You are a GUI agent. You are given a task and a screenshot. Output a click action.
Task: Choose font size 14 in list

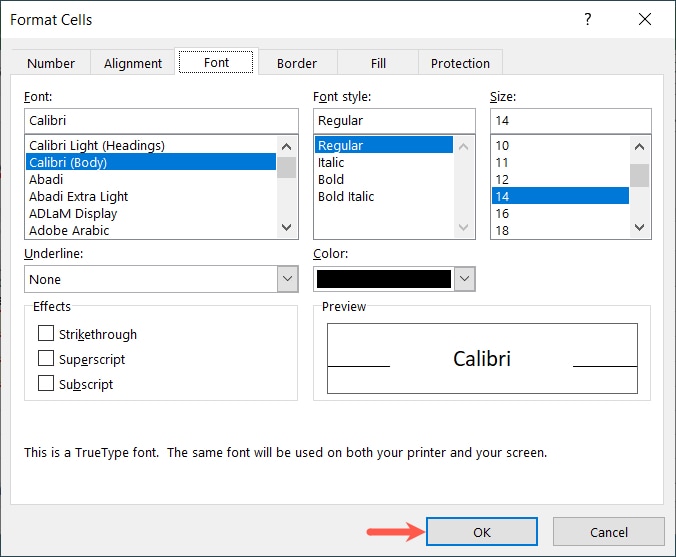click(560, 196)
